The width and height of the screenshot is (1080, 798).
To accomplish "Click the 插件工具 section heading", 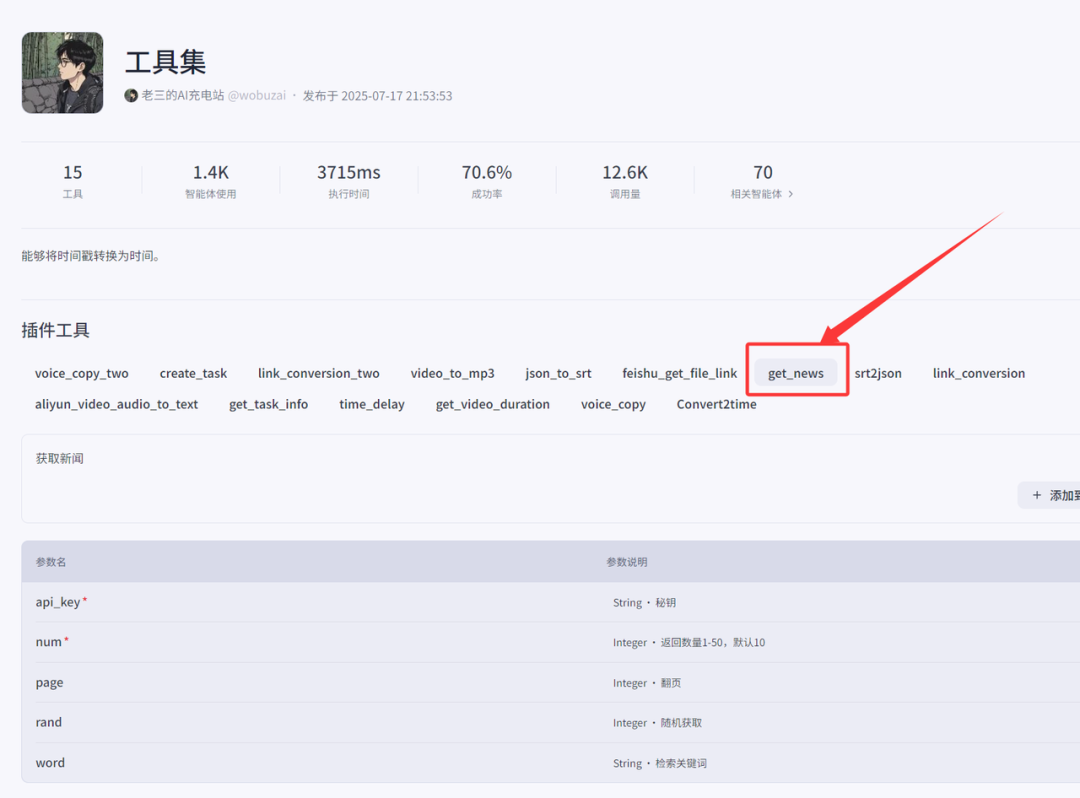I will click(x=56, y=330).
